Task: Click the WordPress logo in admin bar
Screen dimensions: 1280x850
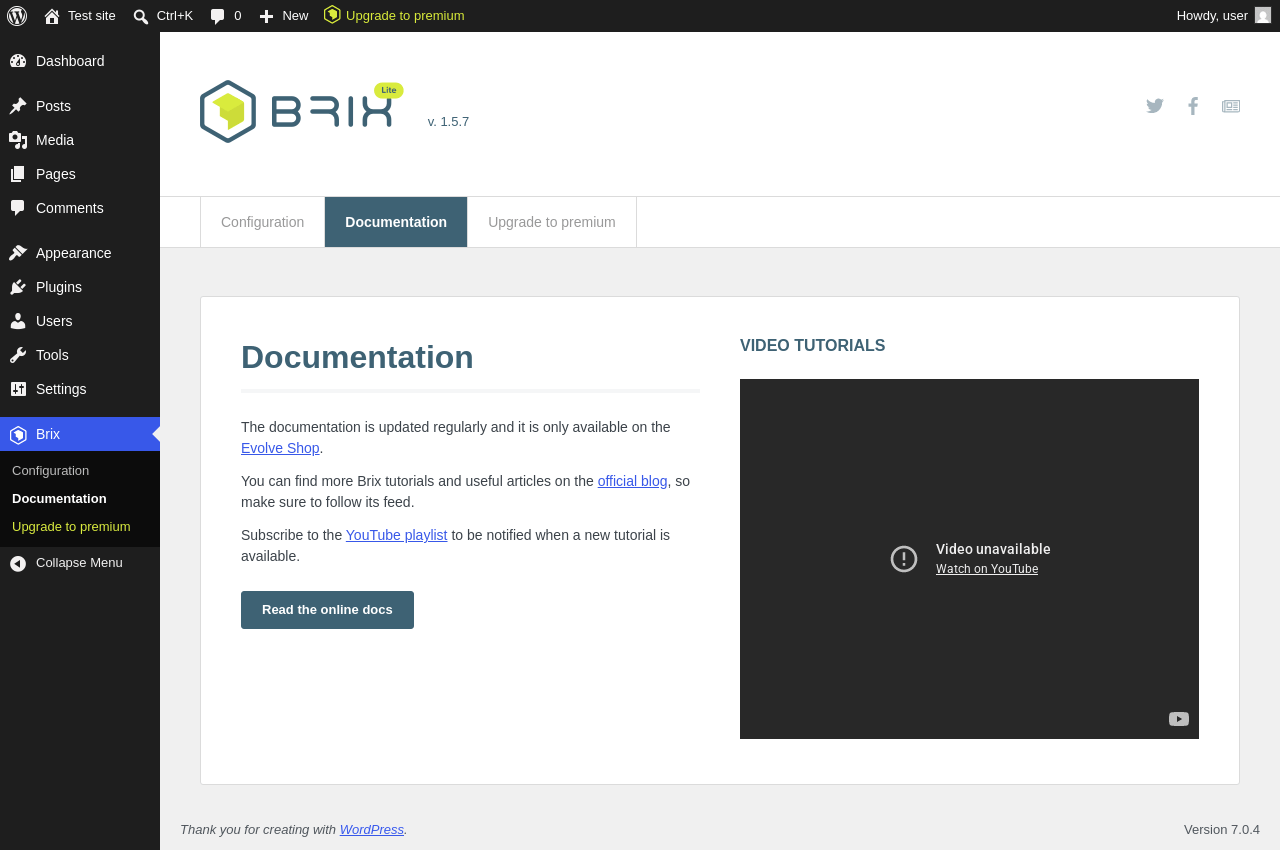Action: (x=17, y=16)
